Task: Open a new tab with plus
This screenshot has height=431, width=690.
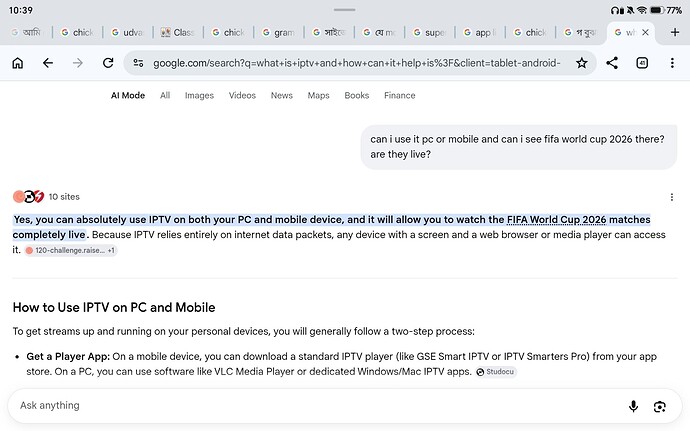Action: (x=675, y=32)
